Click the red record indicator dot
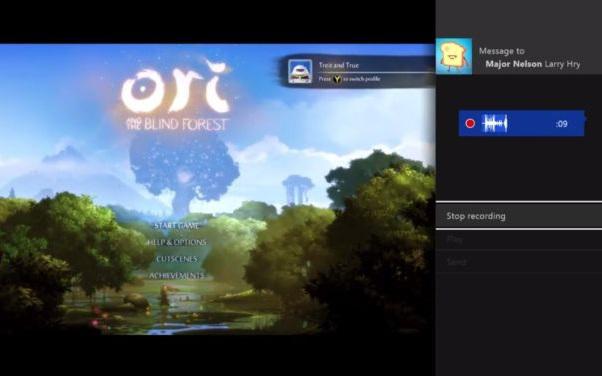The height and width of the screenshot is (376, 602). point(470,123)
